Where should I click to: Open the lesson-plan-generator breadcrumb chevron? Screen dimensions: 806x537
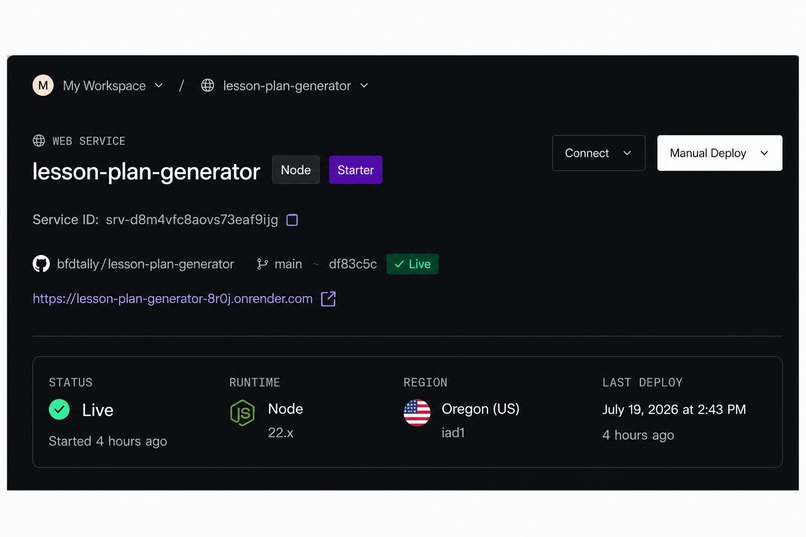coord(364,86)
